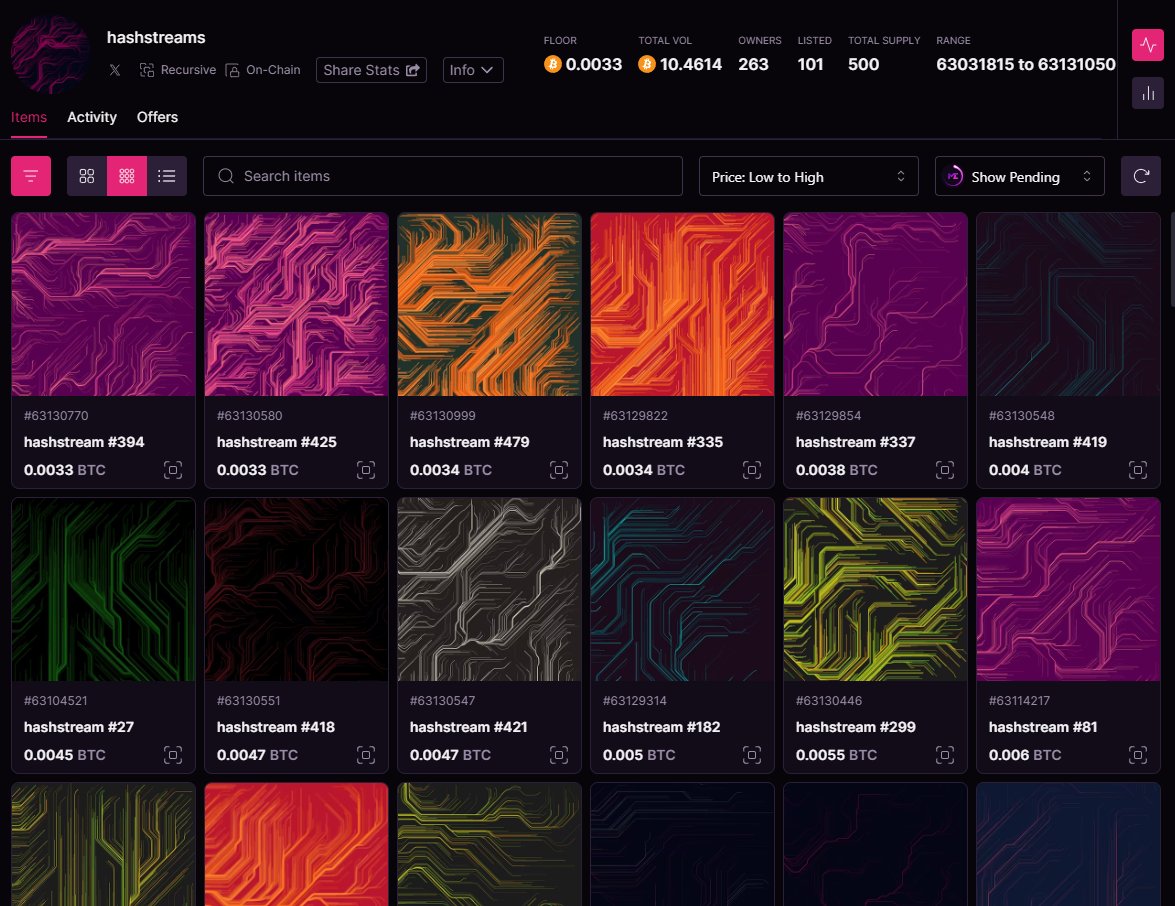Open the bar chart analytics icon
The image size is (1175, 906).
1147,94
